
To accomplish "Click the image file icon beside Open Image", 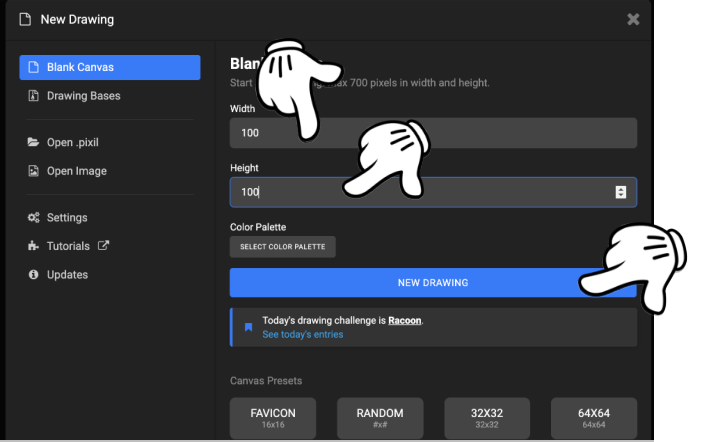I will 34,171.
